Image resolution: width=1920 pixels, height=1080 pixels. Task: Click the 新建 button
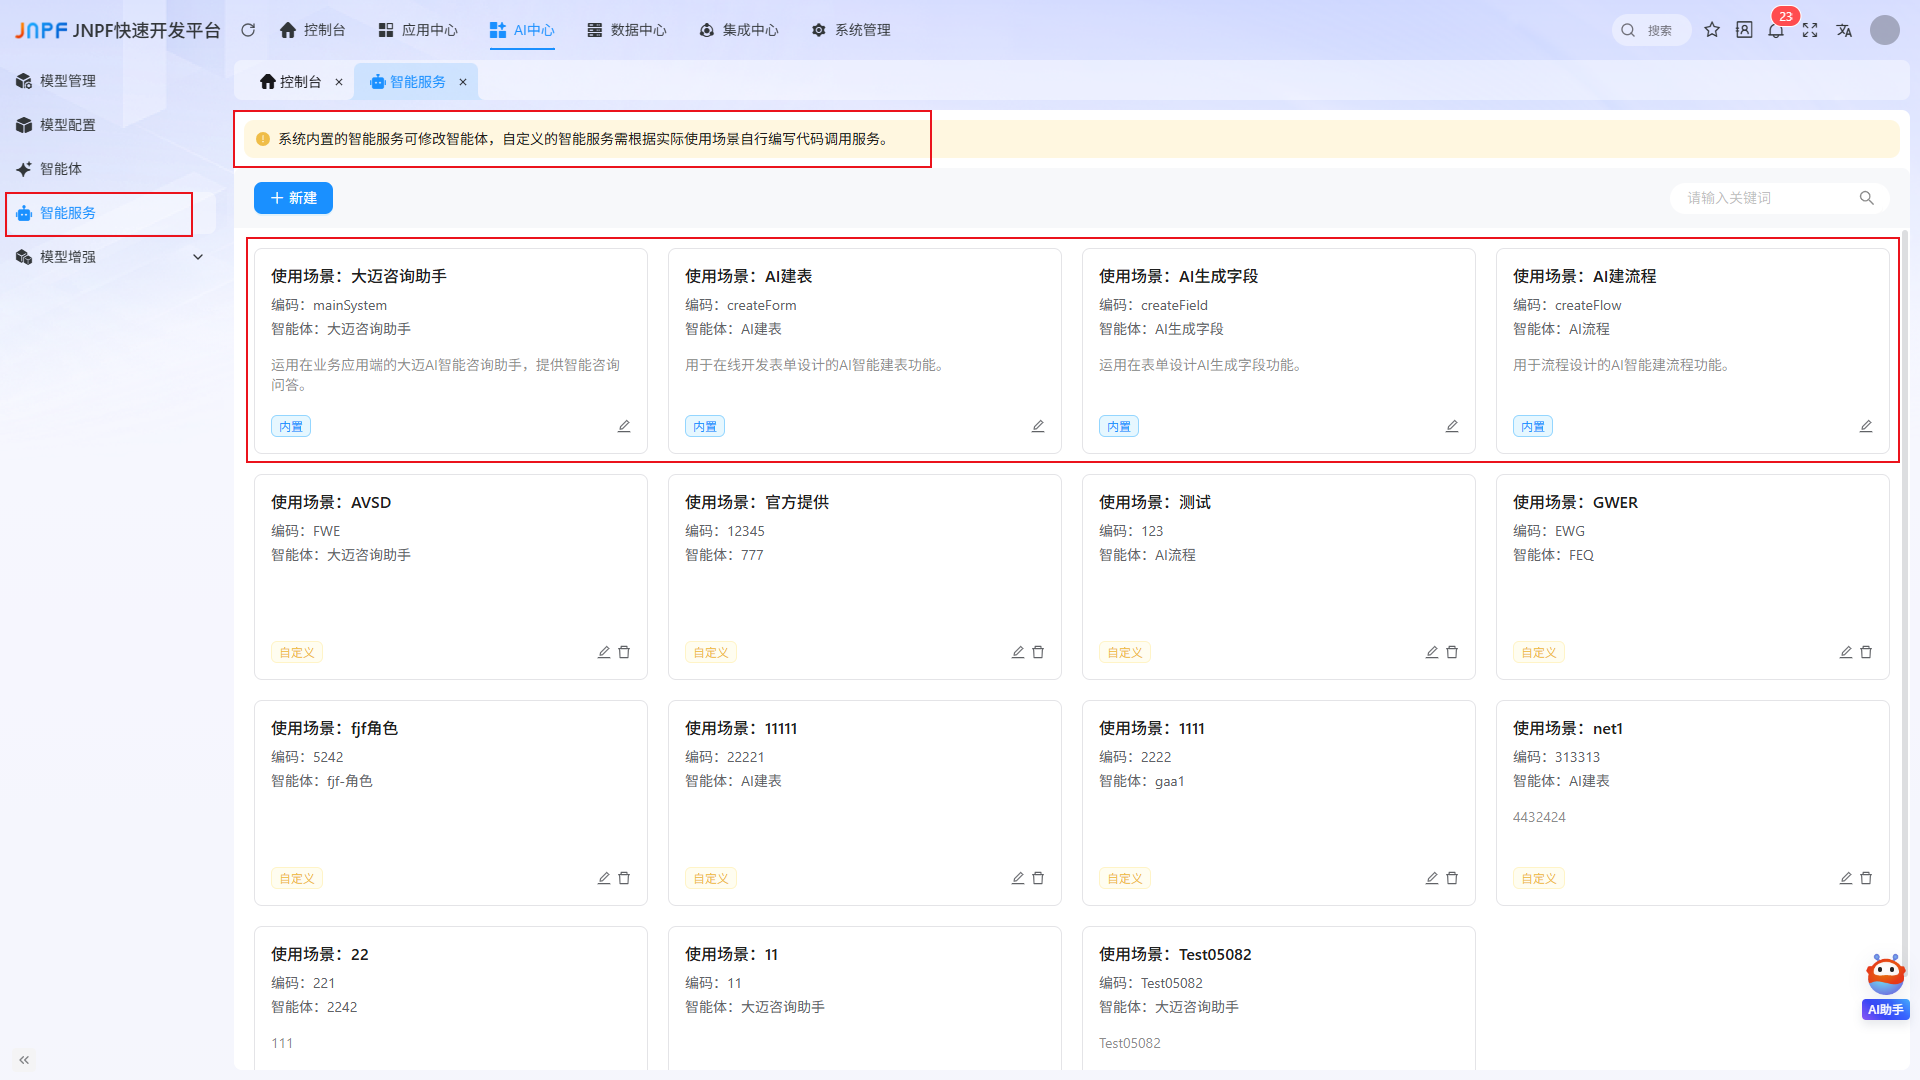coord(293,198)
